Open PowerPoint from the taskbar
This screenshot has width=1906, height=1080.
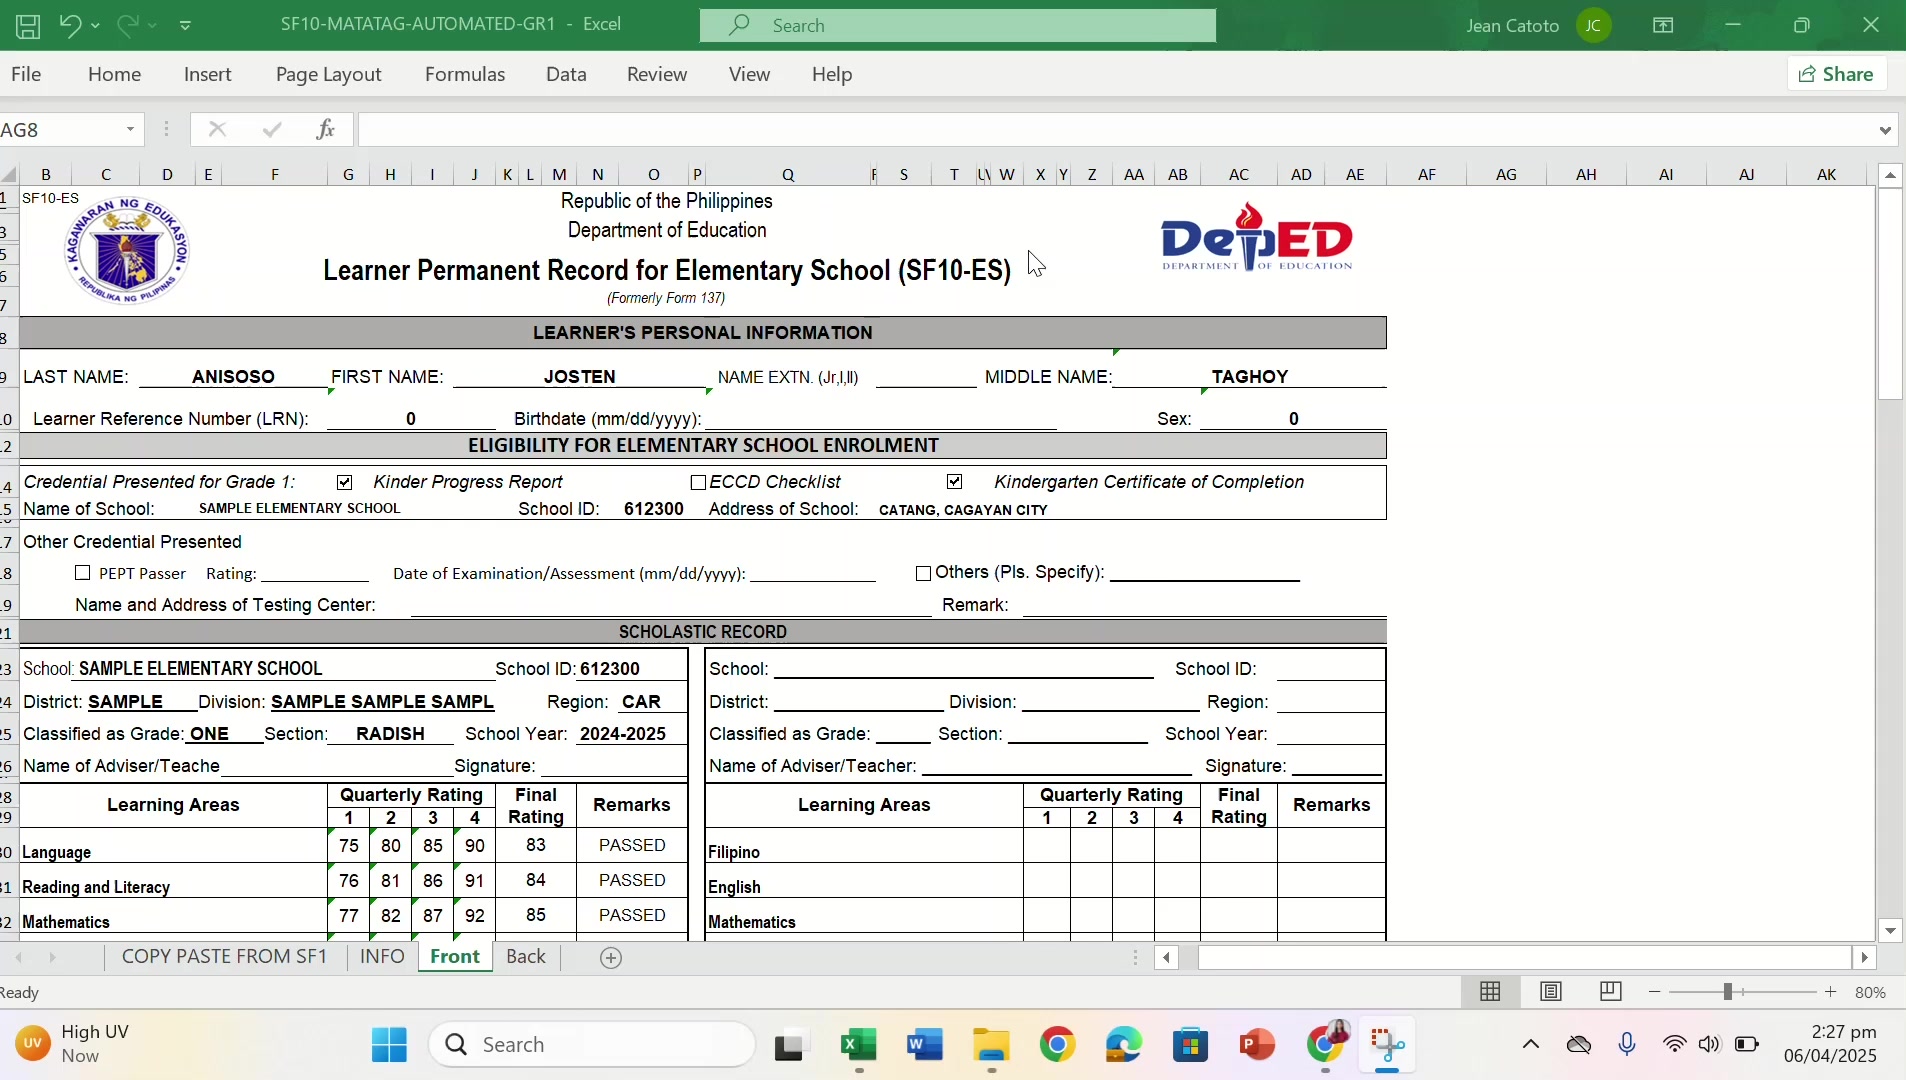tap(1257, 1045)
